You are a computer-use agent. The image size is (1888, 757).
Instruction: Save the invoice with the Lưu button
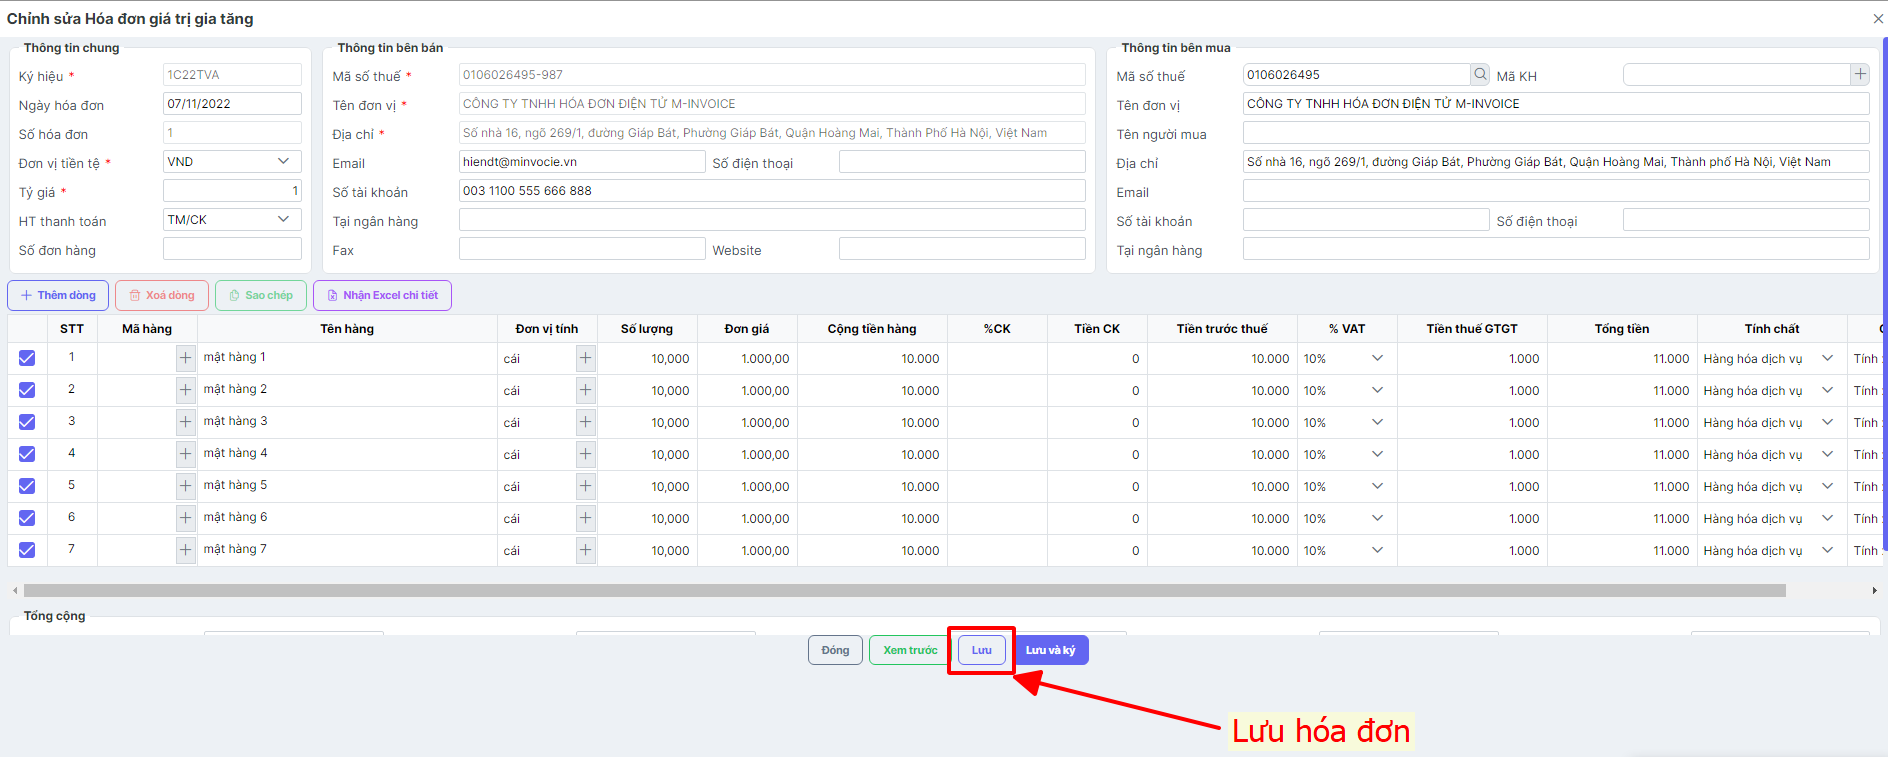point(982,650)
